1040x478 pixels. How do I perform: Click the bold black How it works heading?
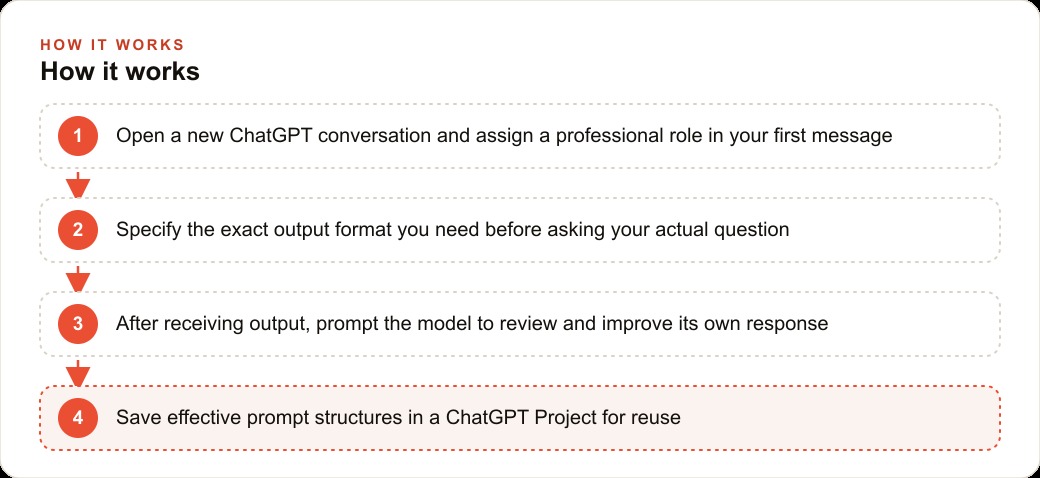tap(120, 72)
